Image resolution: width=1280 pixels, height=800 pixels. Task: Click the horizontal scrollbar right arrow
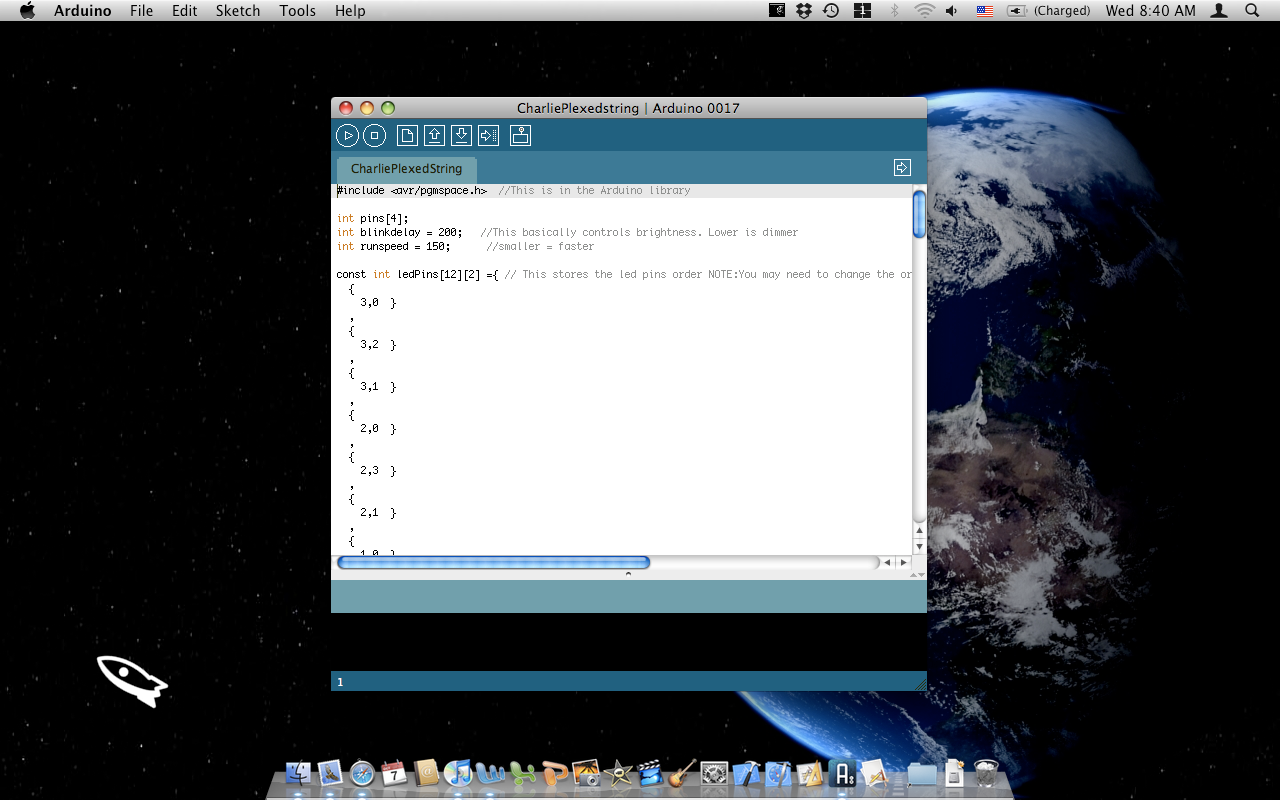(x=903, y=563)
